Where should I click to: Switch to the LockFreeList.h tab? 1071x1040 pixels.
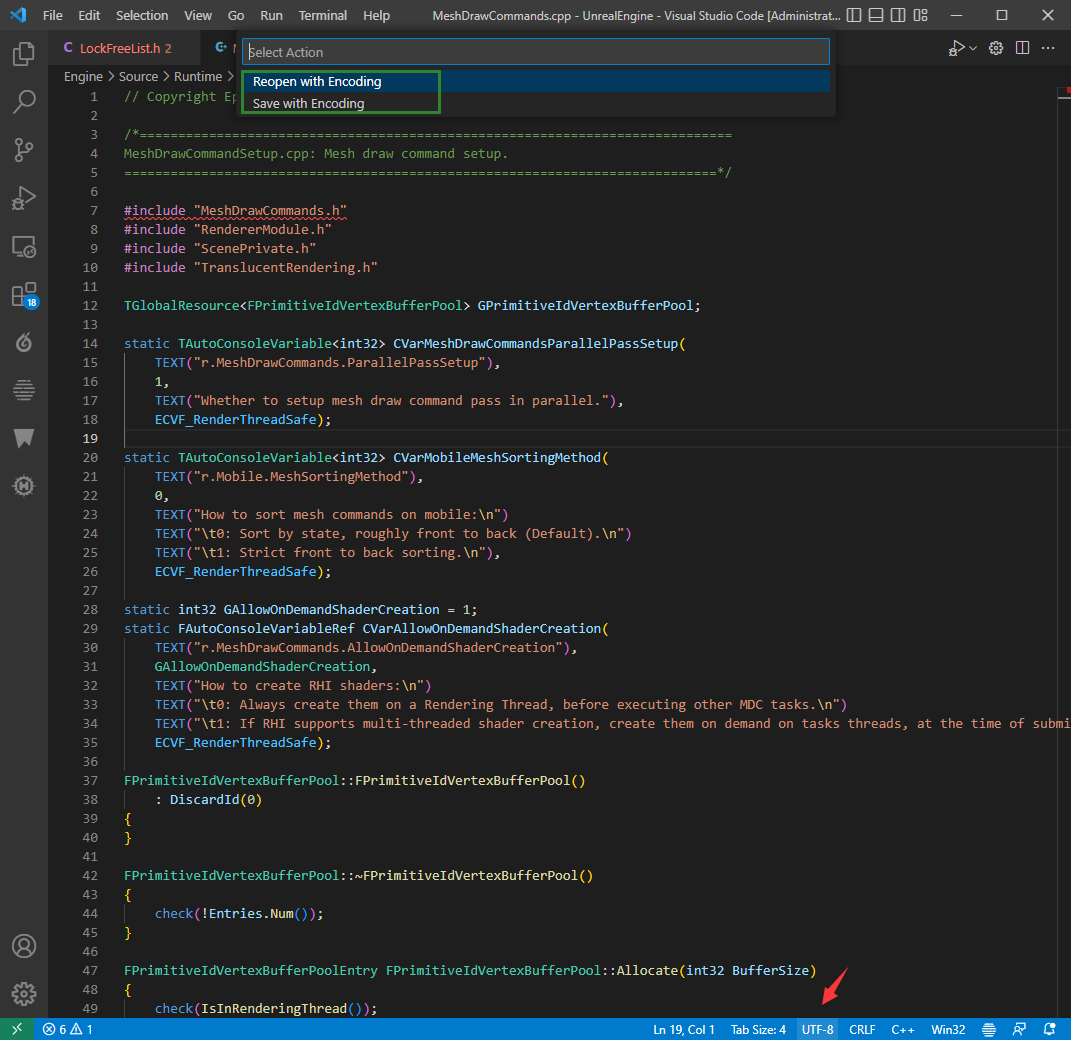[x=118, y=48]
